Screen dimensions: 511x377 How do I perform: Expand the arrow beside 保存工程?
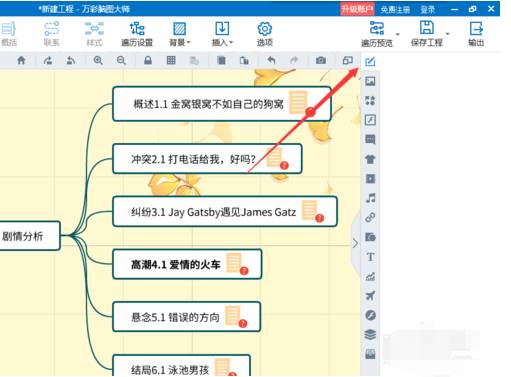pos(448,34)
